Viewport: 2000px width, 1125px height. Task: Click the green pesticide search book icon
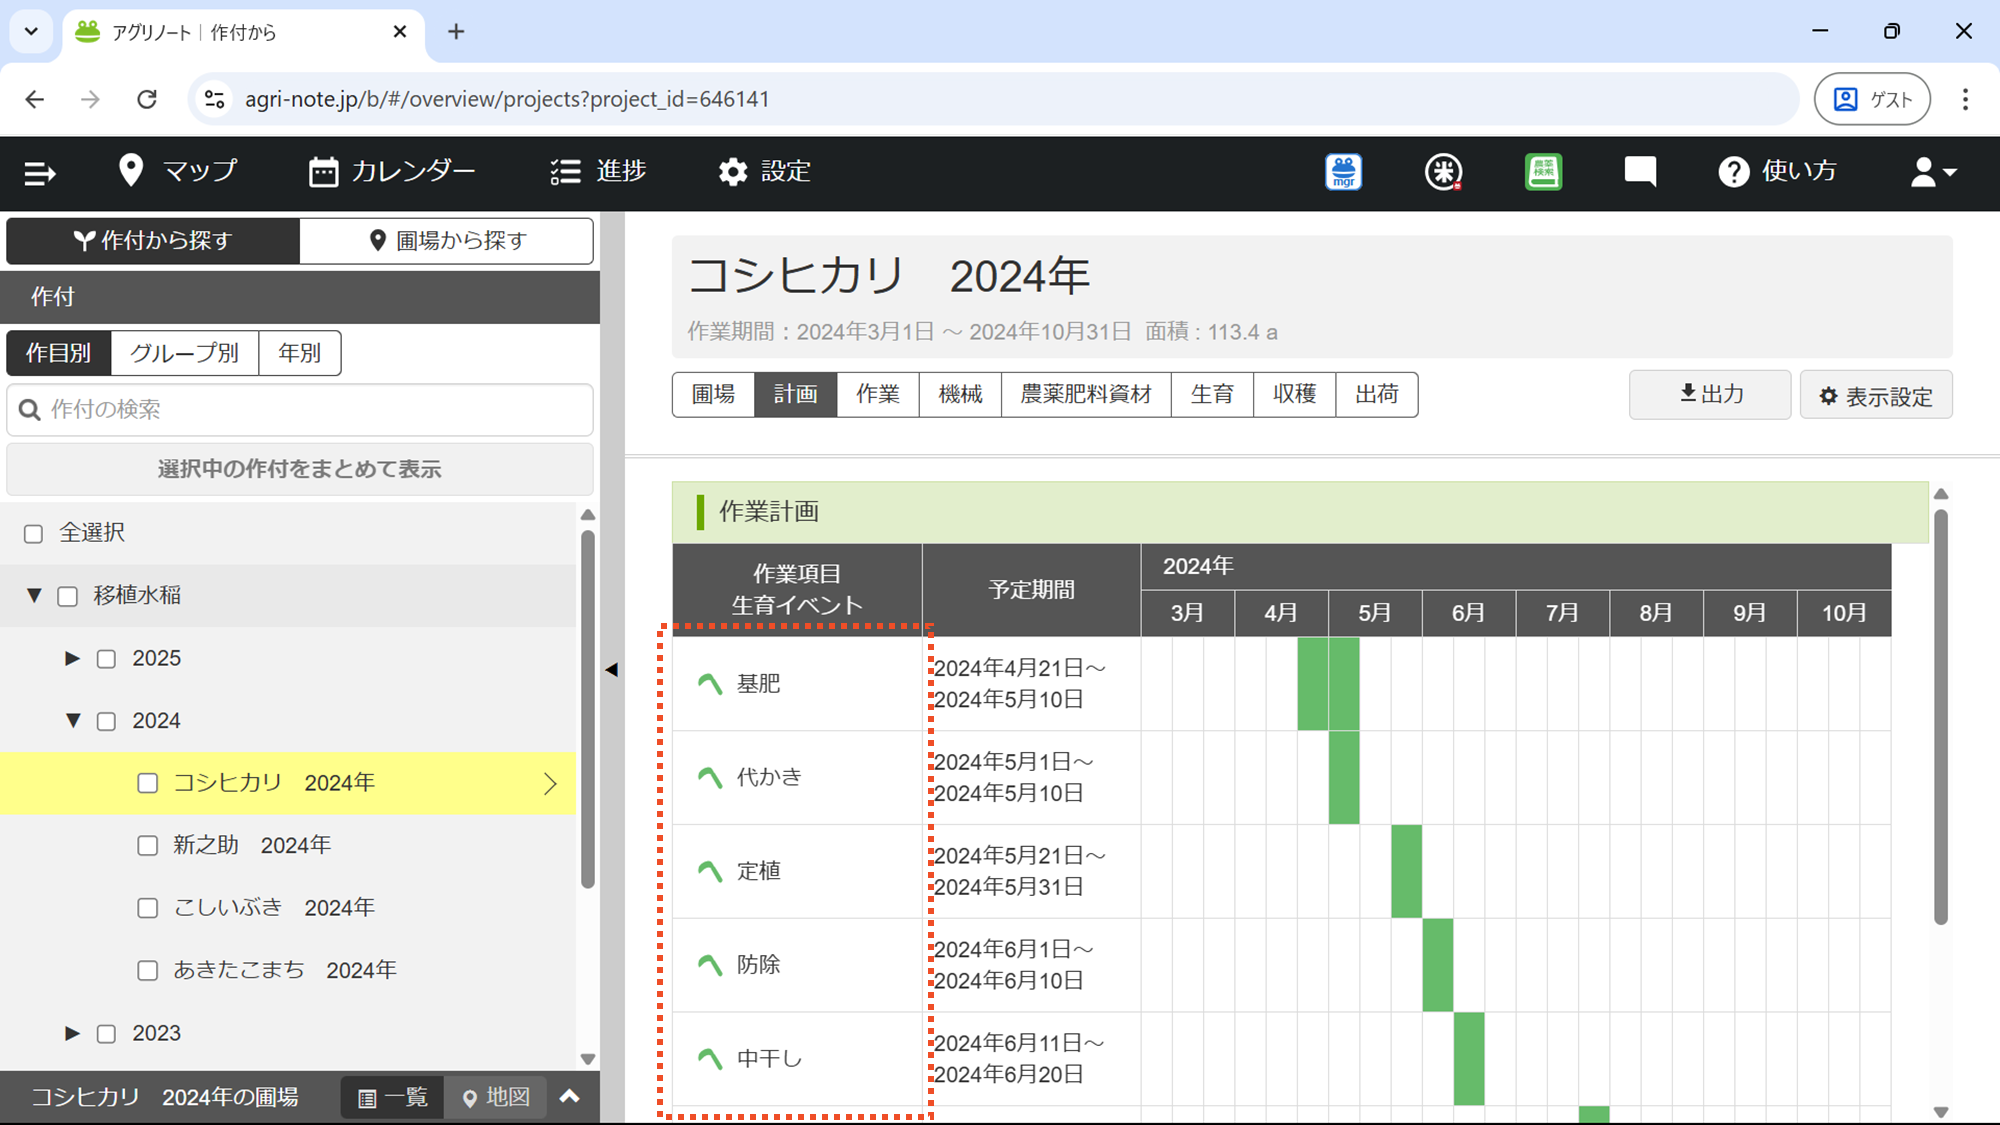[x=1543, y=172]
